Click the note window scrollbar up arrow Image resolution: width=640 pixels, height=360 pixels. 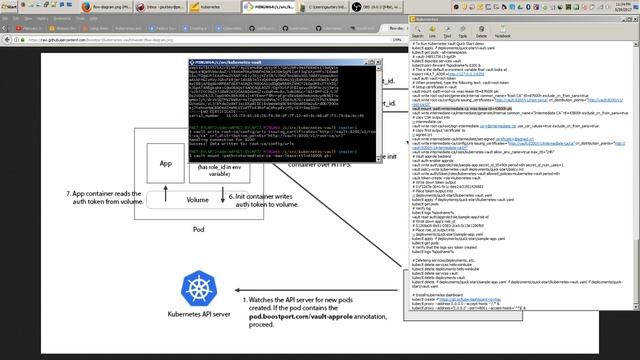(636, 44)
